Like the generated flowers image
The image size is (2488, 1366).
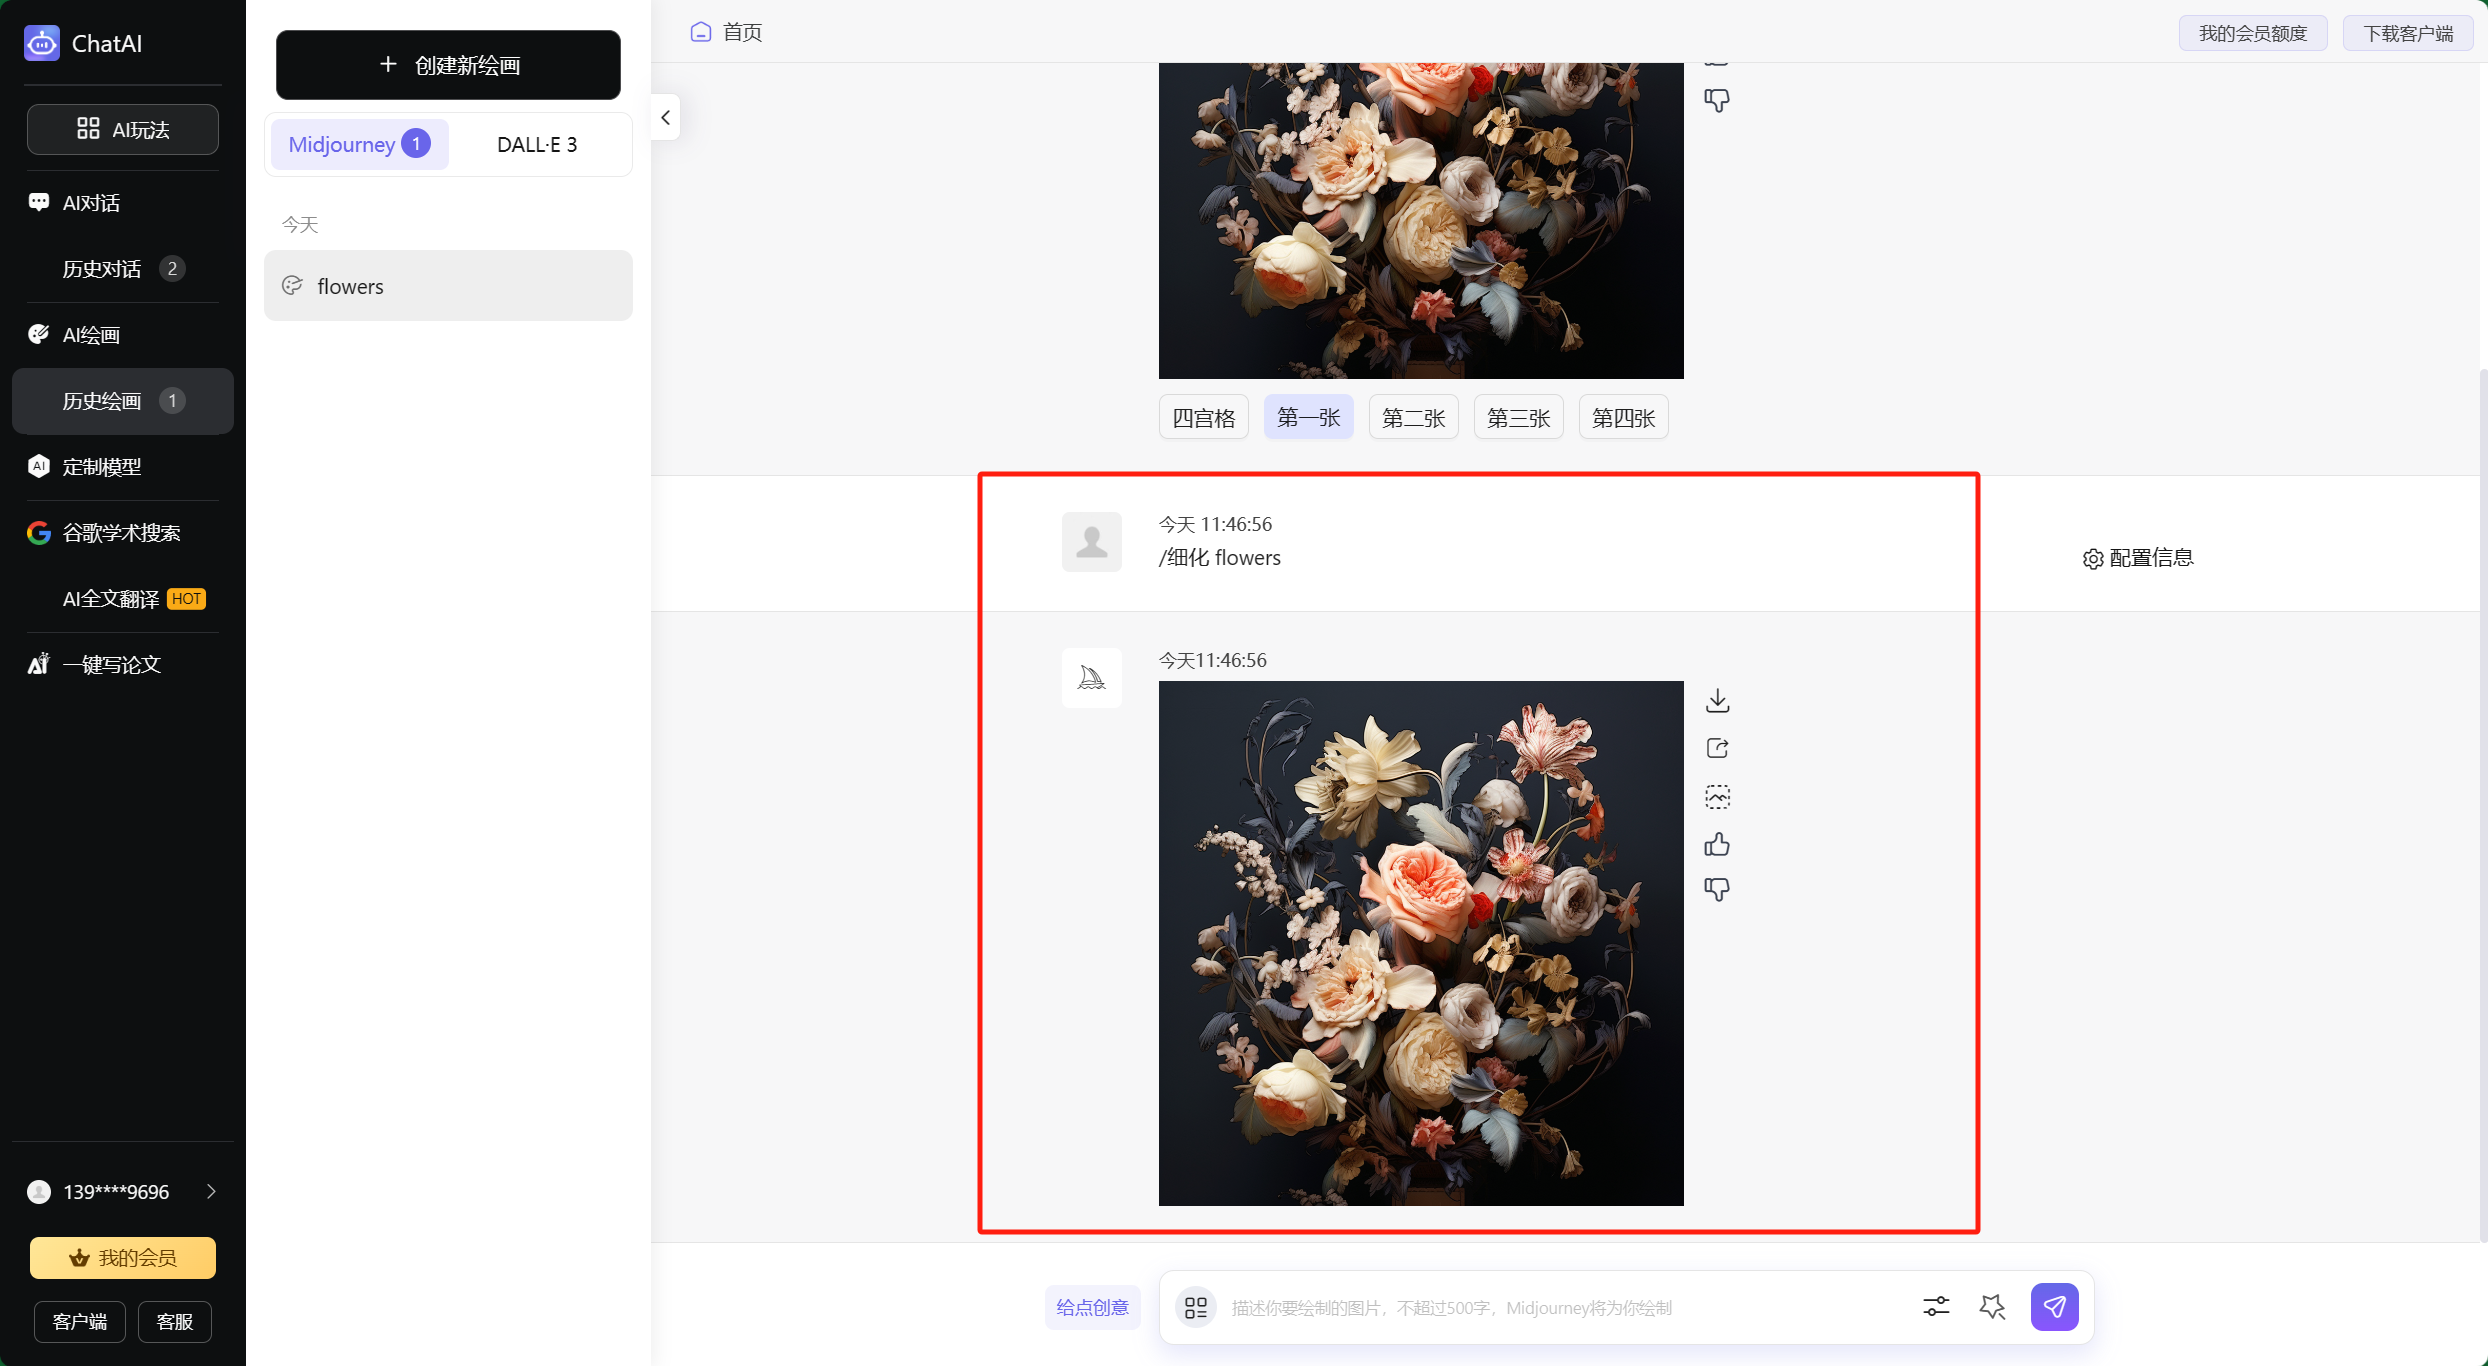click(1717, 845)
